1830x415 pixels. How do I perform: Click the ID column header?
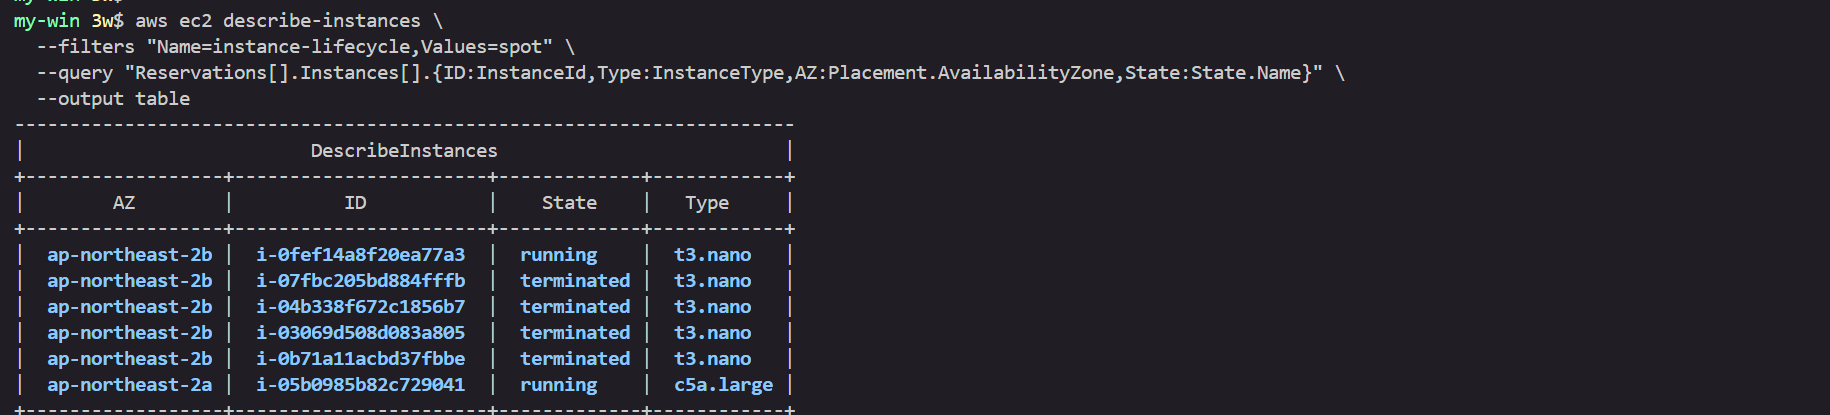click(355, 203)
